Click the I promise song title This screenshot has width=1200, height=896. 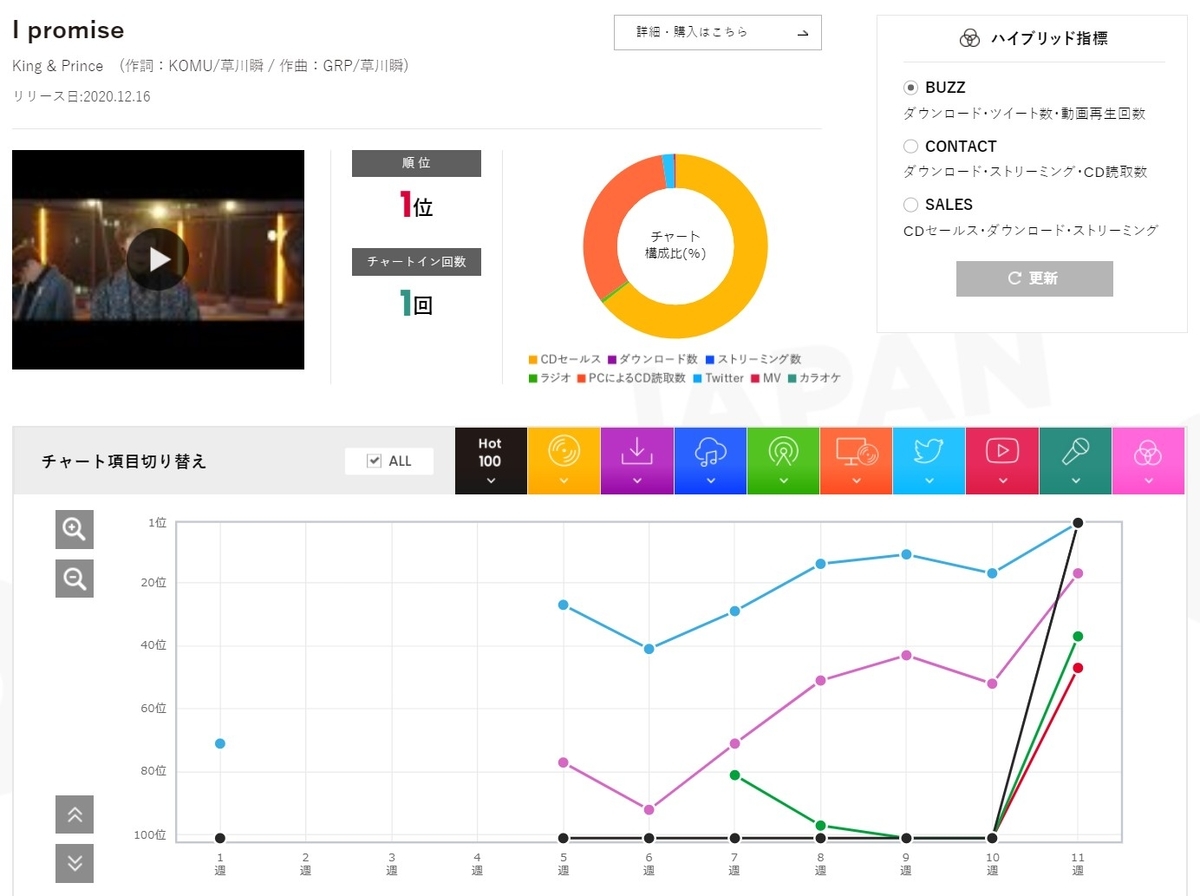click(x=68, y=31)
